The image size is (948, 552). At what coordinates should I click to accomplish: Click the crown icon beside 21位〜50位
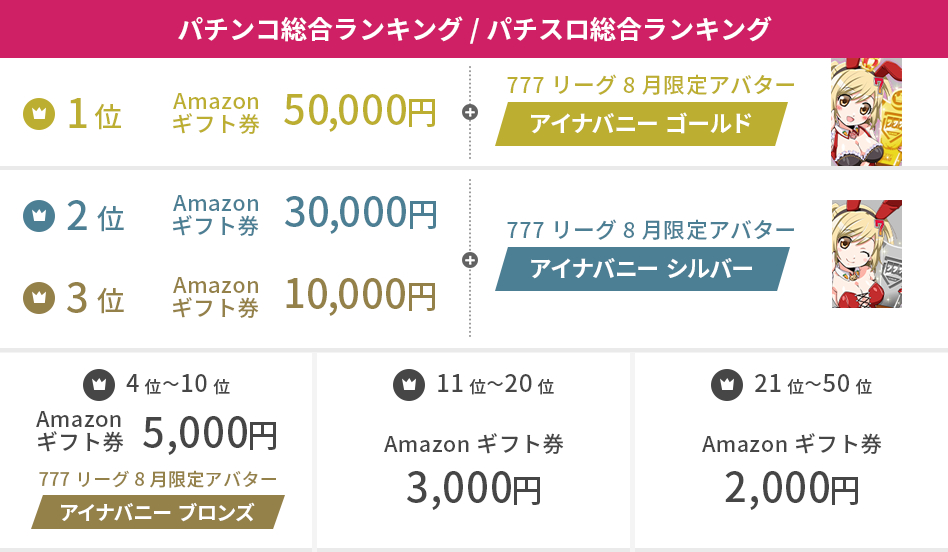pos(727,384)
